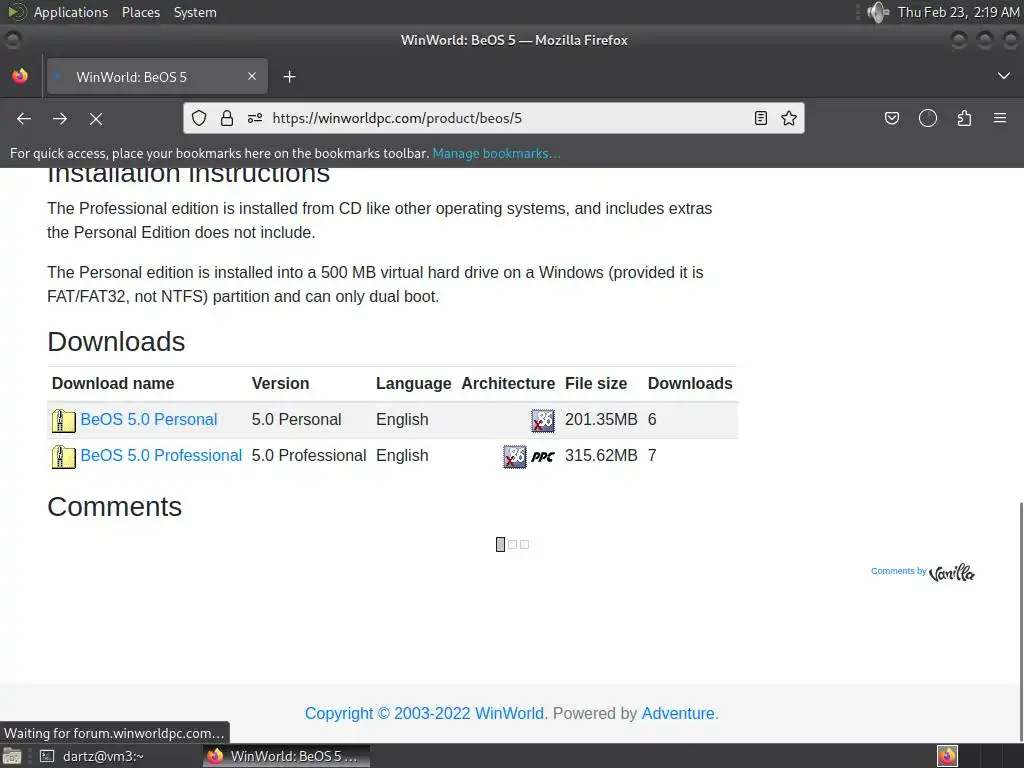Download BeOS 5.0 Personal

pos(149,419)
